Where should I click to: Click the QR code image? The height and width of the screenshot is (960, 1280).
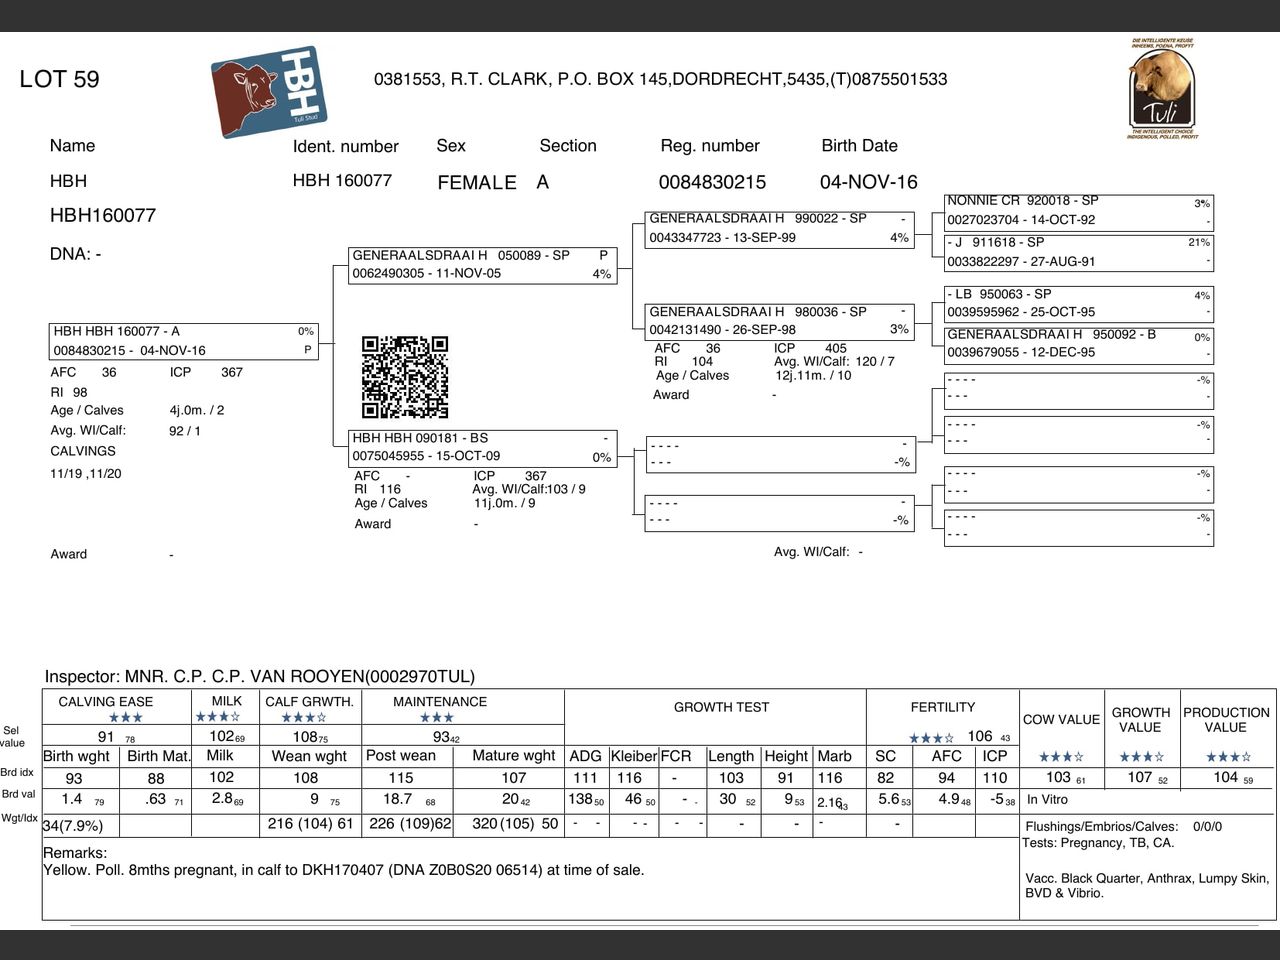(x=405, y=377)
